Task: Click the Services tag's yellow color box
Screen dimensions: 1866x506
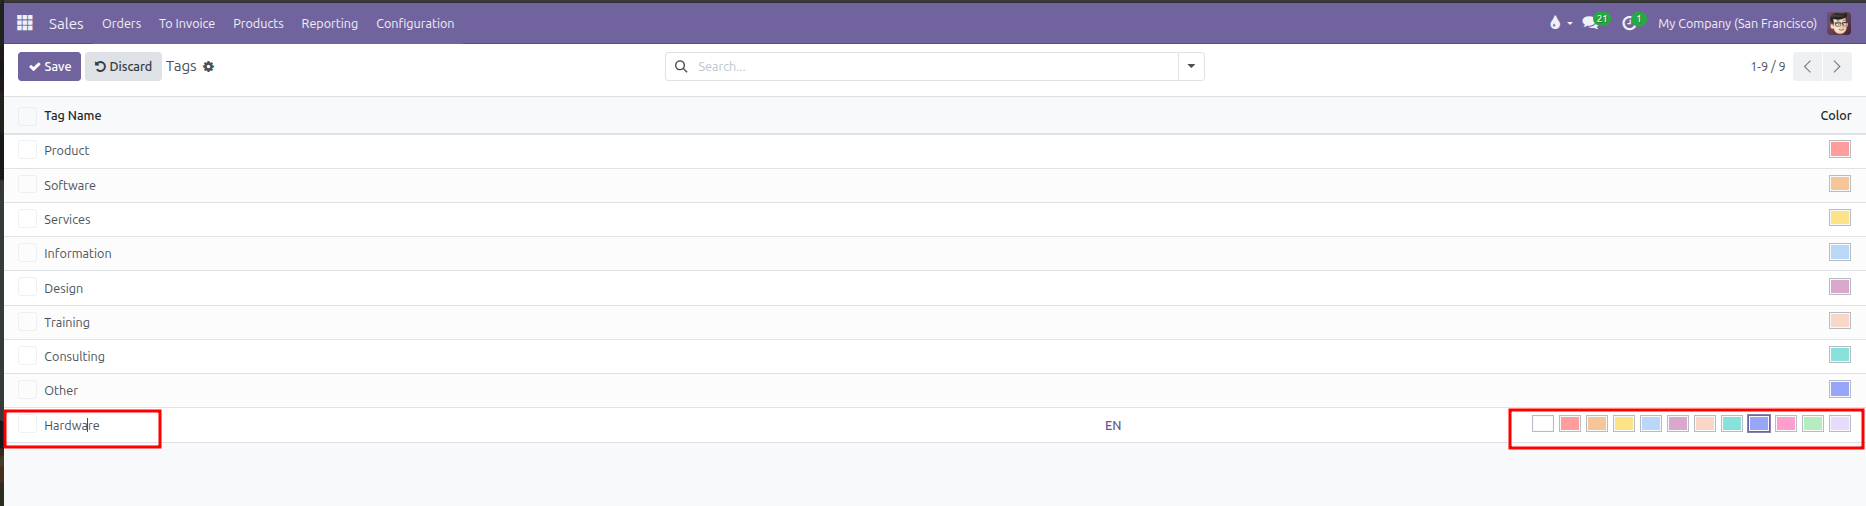Action: pos(1840,218)
